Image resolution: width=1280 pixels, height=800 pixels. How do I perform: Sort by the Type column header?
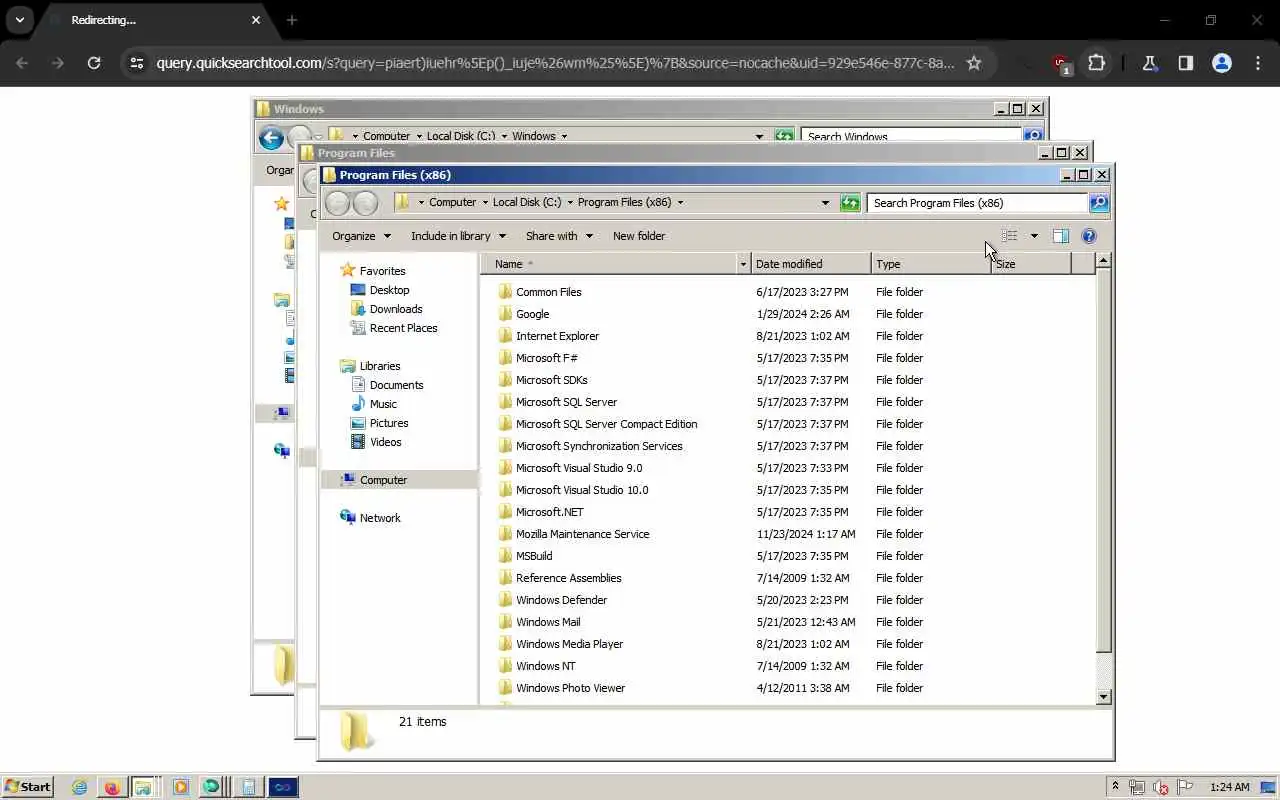[931, 264]
